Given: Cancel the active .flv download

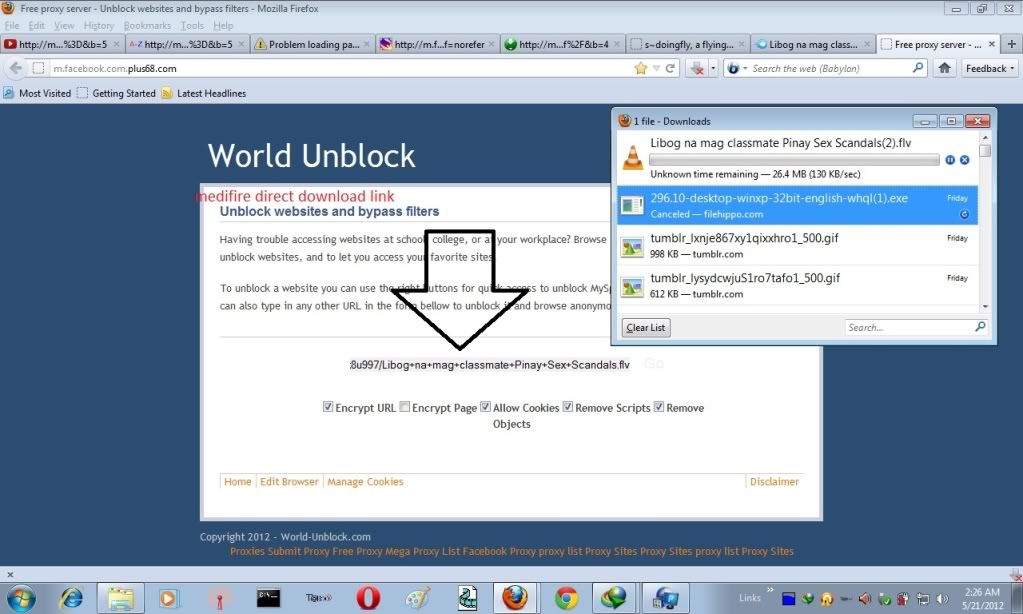Looking at the screenshot, I should [x=964, y=160].
